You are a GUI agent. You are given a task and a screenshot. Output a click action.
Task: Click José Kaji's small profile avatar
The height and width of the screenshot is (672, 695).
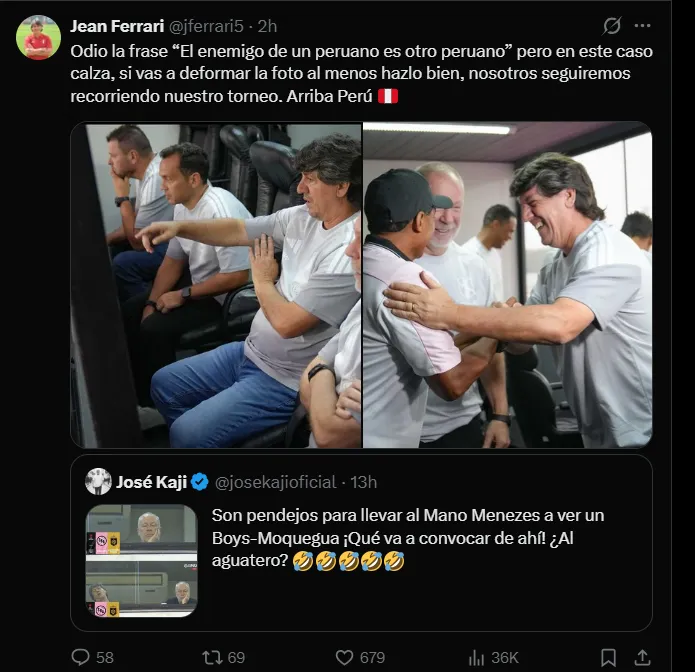point(98,481)
